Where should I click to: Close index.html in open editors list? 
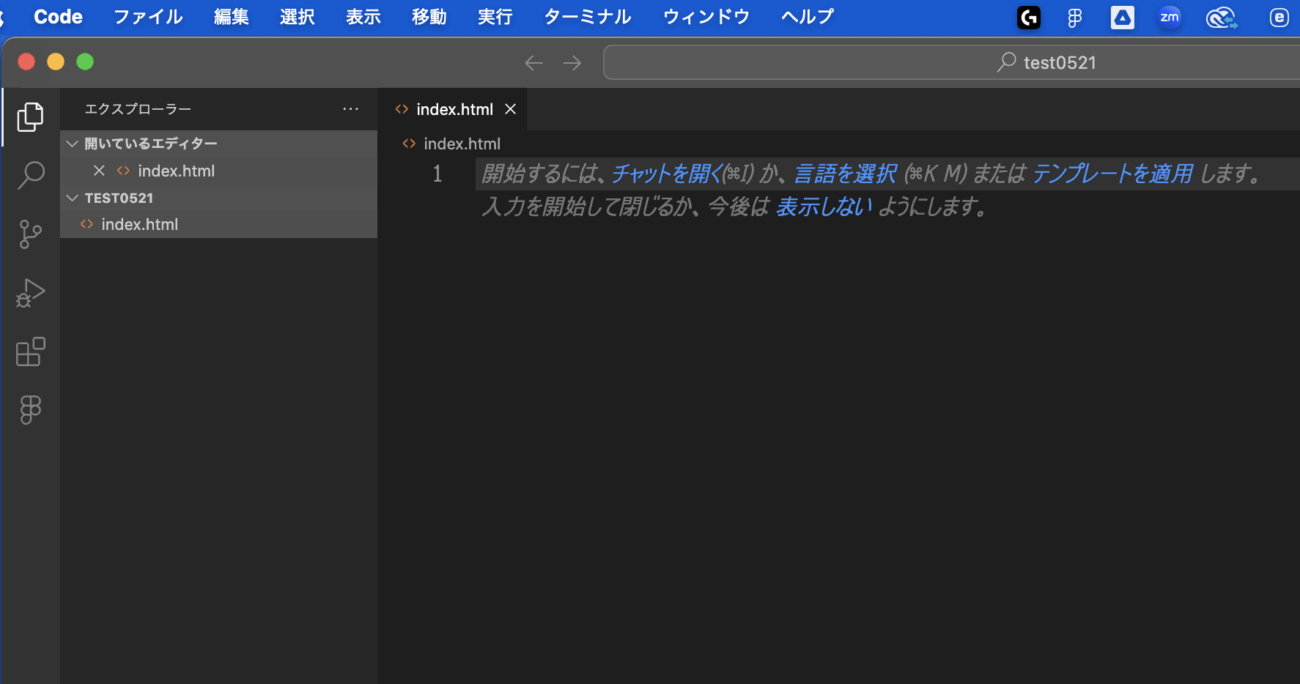pos(99,171)
